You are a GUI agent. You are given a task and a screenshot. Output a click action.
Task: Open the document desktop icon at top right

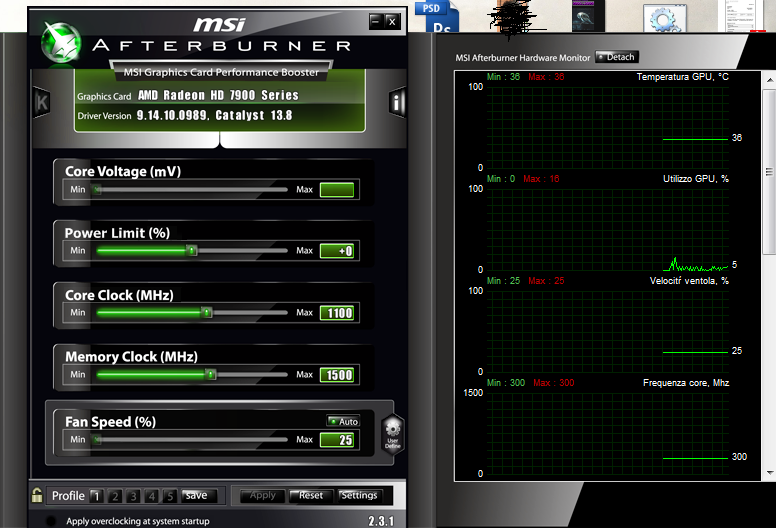[x=745, y=16]
